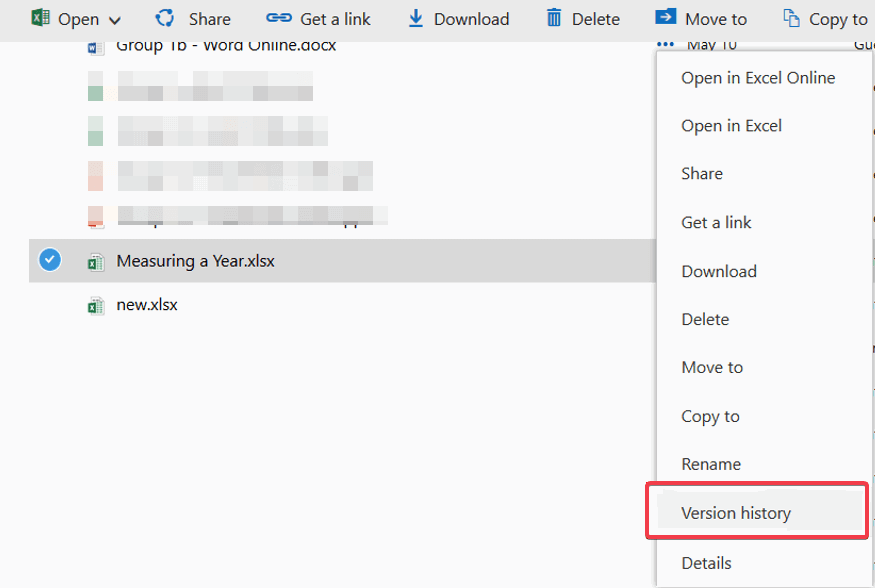The image size is (875, 588).
Task: Click the Move to label in the toolbar
Action: (x=715, y=19)
